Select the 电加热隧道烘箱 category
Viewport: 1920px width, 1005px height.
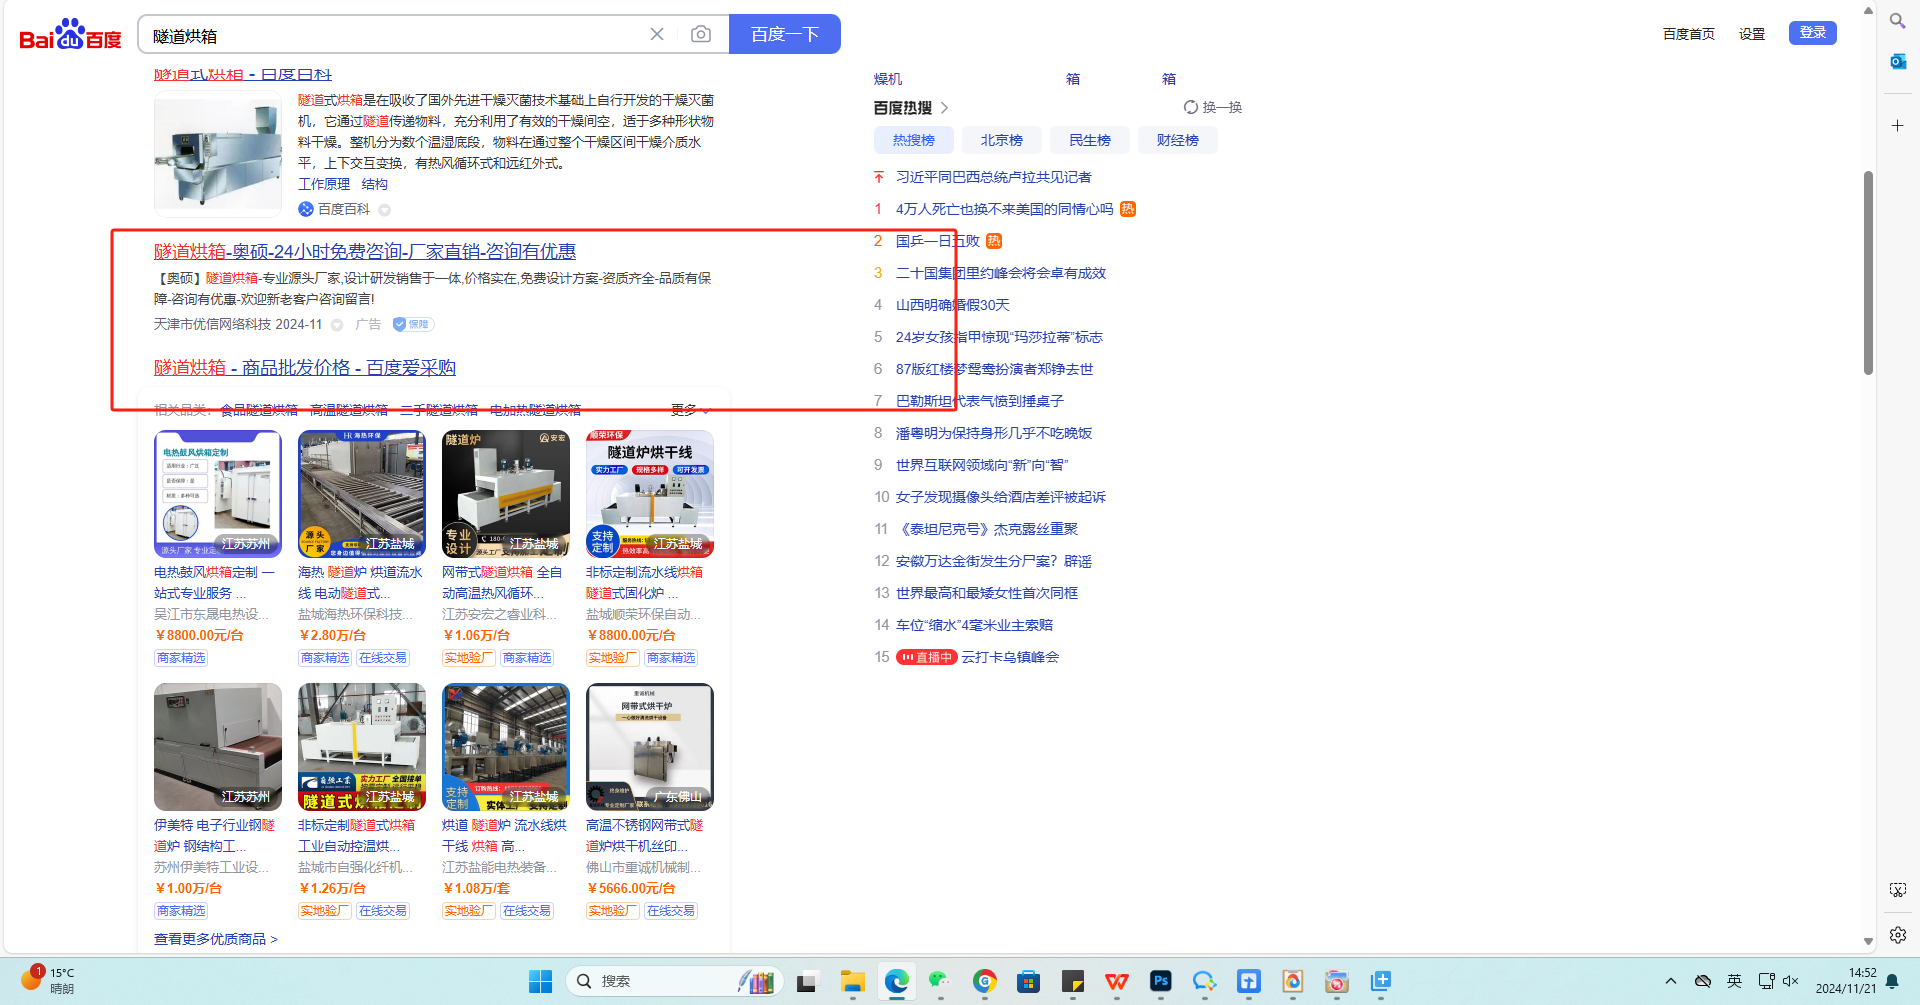point(535,410)
